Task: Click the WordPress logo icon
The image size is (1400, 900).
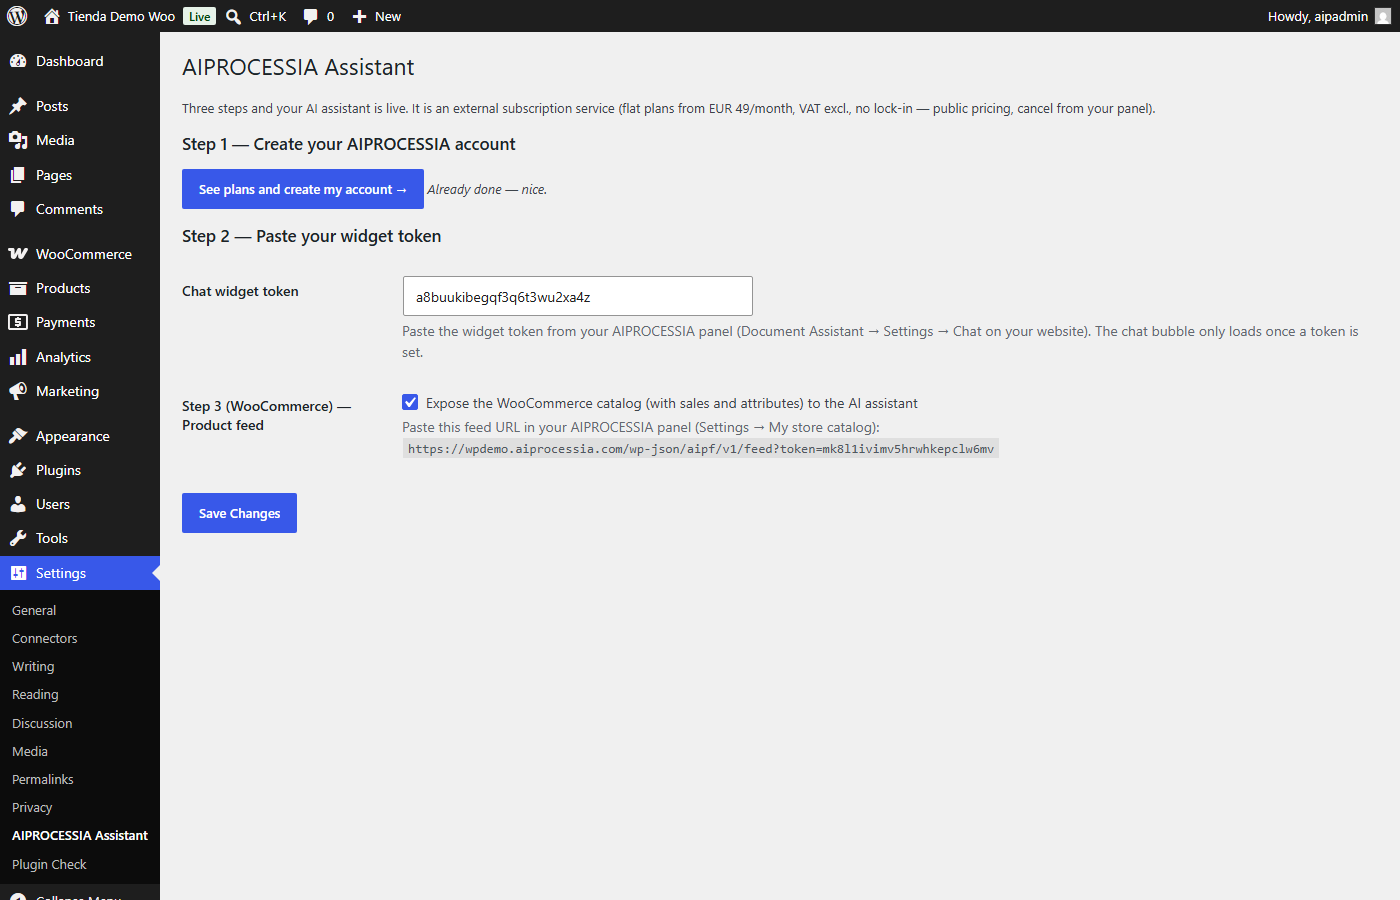Action: coord(17,16)
